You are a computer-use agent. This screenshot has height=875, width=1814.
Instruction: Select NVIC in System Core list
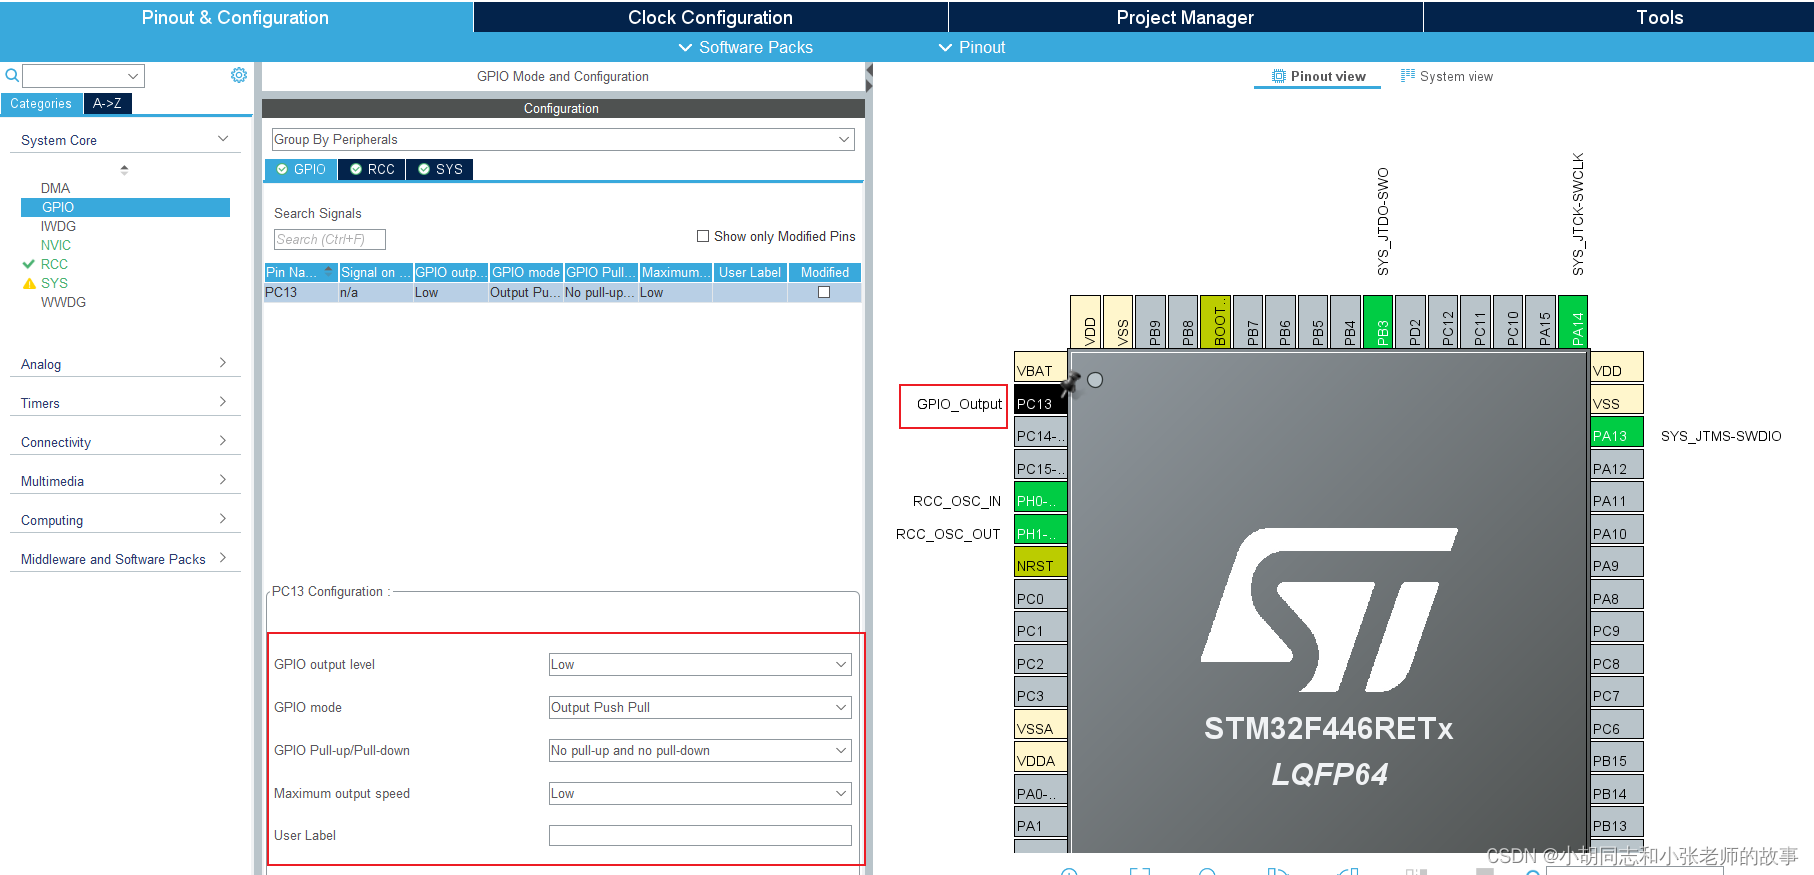pyautogui.click(x=56, y=245)
